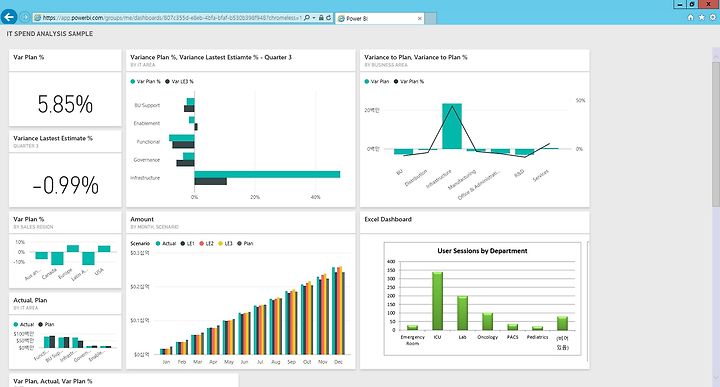Click the security lock icon in address bar

click(x=321, y=18)
